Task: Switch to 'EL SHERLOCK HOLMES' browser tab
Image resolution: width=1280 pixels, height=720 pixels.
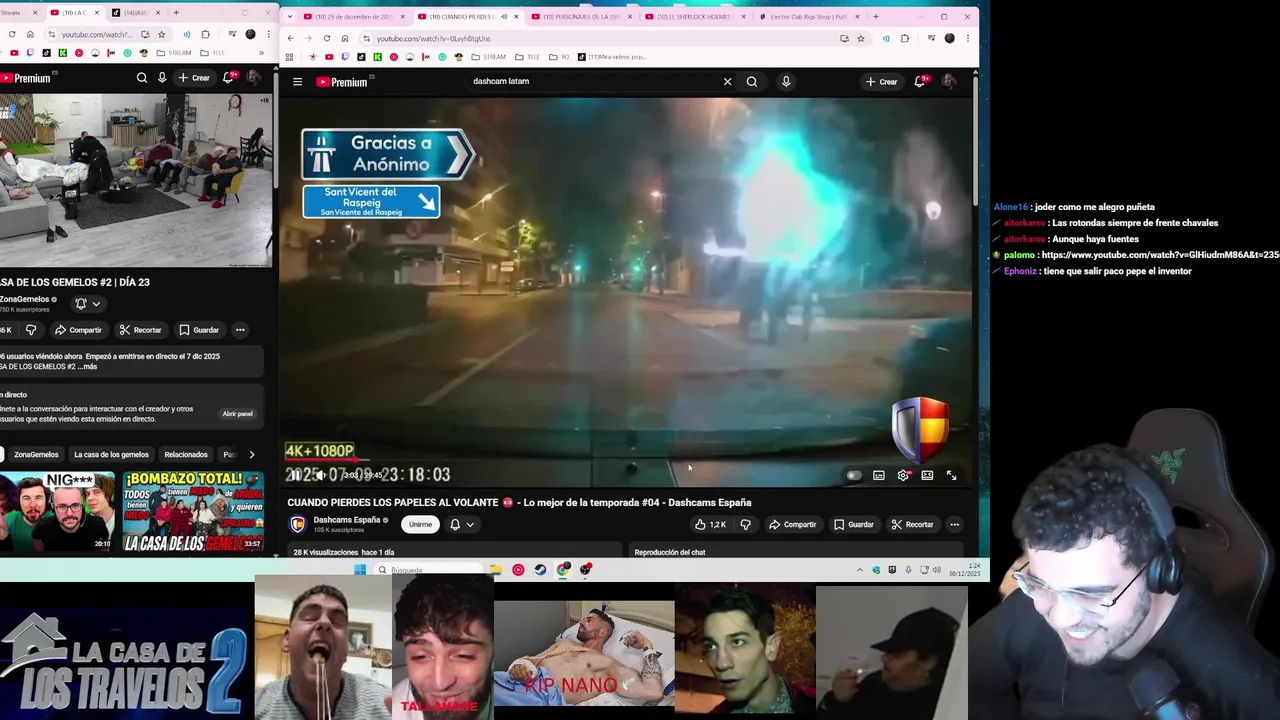Action: click(x=694, y=16)
